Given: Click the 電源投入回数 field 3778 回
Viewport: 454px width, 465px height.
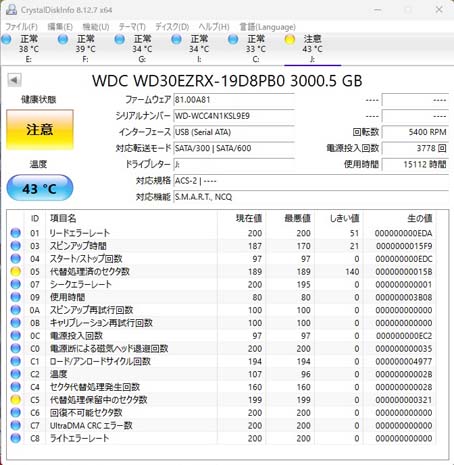Looking at the screenshot, I should (415, 148).
